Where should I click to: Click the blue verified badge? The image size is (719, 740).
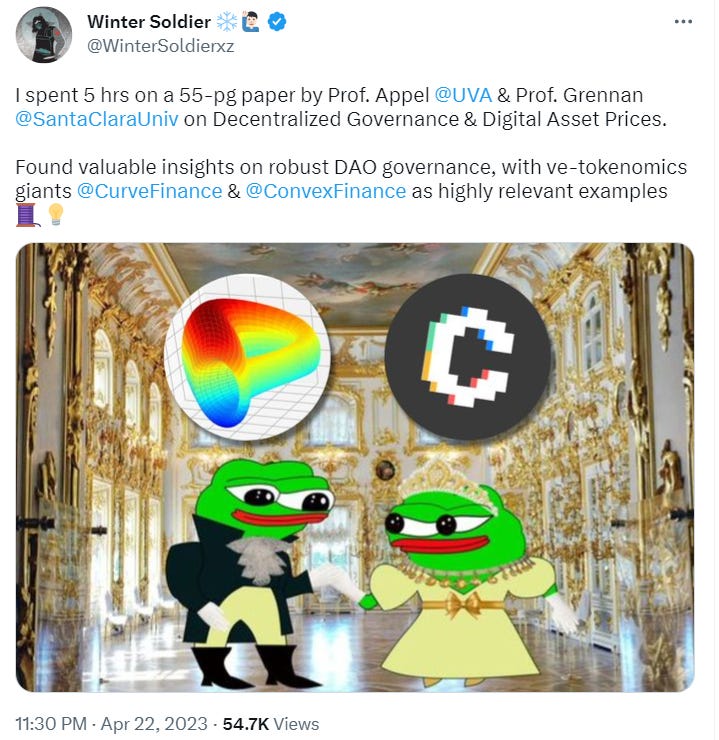pos(277,22)
